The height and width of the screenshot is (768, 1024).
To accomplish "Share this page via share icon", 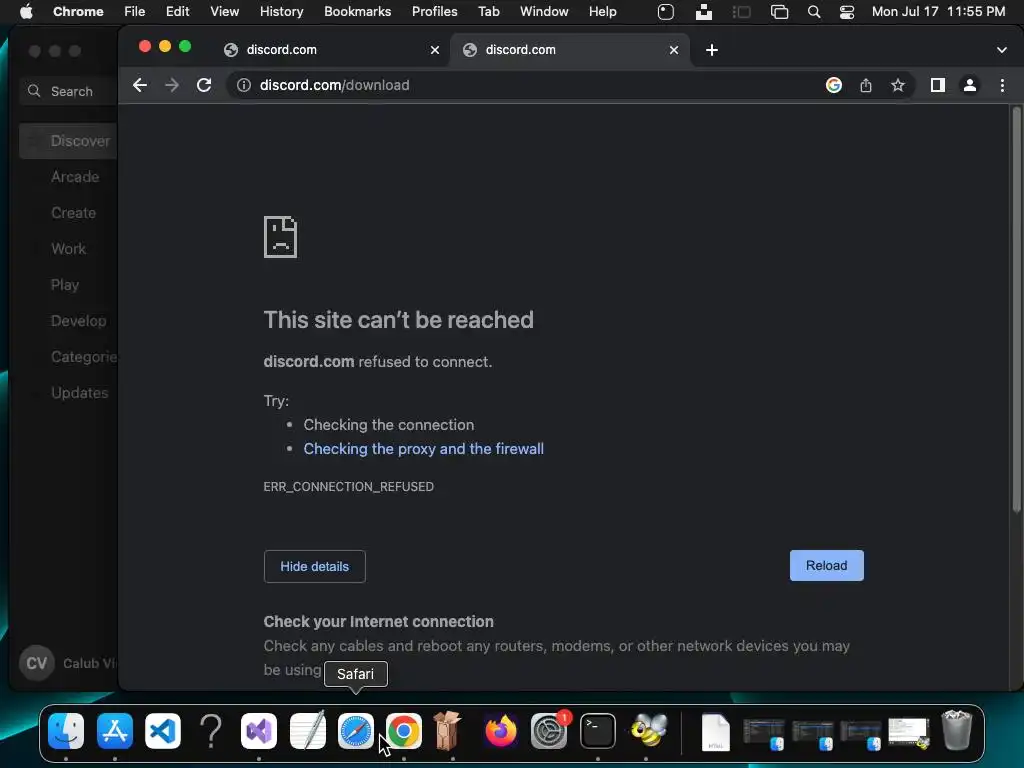I will click(x=865, y=85).
